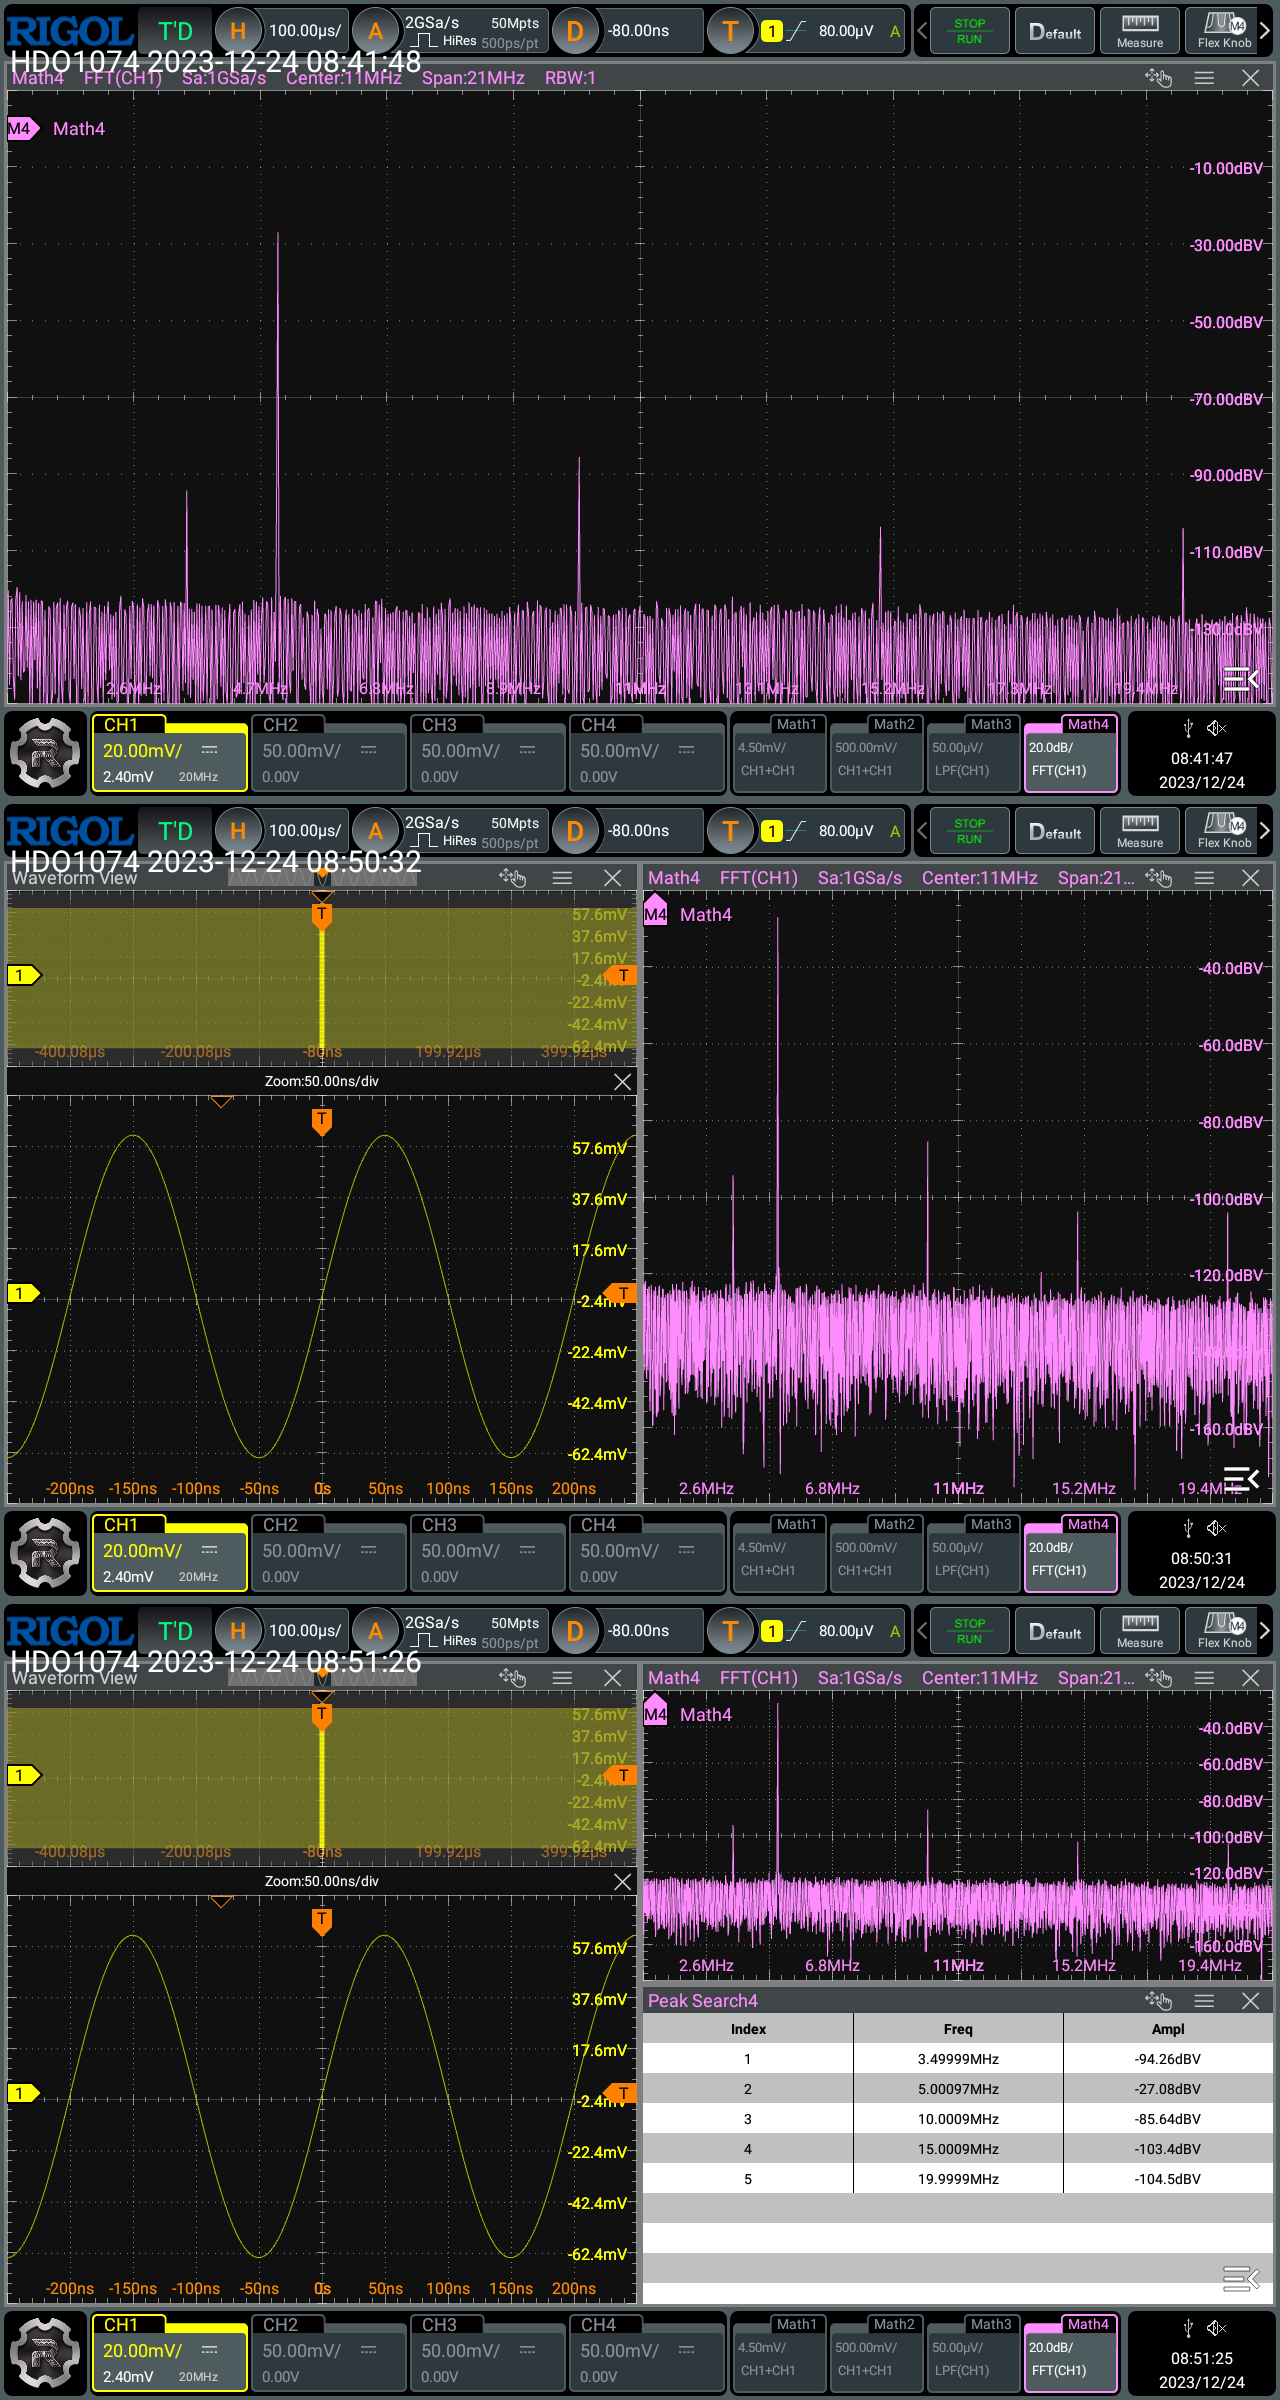Tap the RIGOL logo in the 08:41:48 capture
The height and width of the screenshot is (2400, 1280).
coord(70,31)
